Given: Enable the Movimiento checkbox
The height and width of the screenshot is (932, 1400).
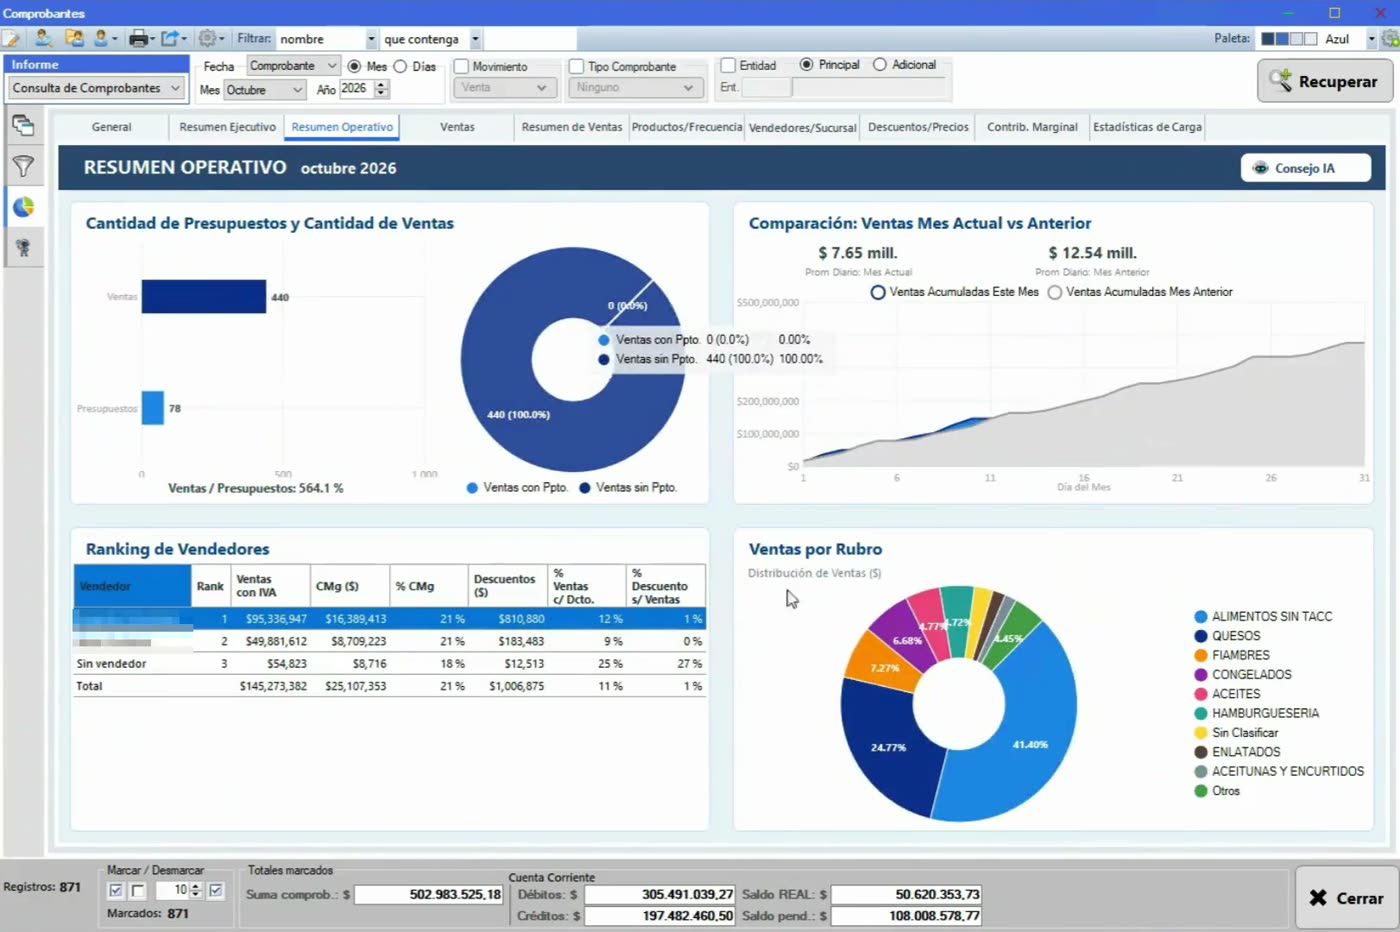Looking at the screenshot, I should pyautogui.click(x=461, y=66).
